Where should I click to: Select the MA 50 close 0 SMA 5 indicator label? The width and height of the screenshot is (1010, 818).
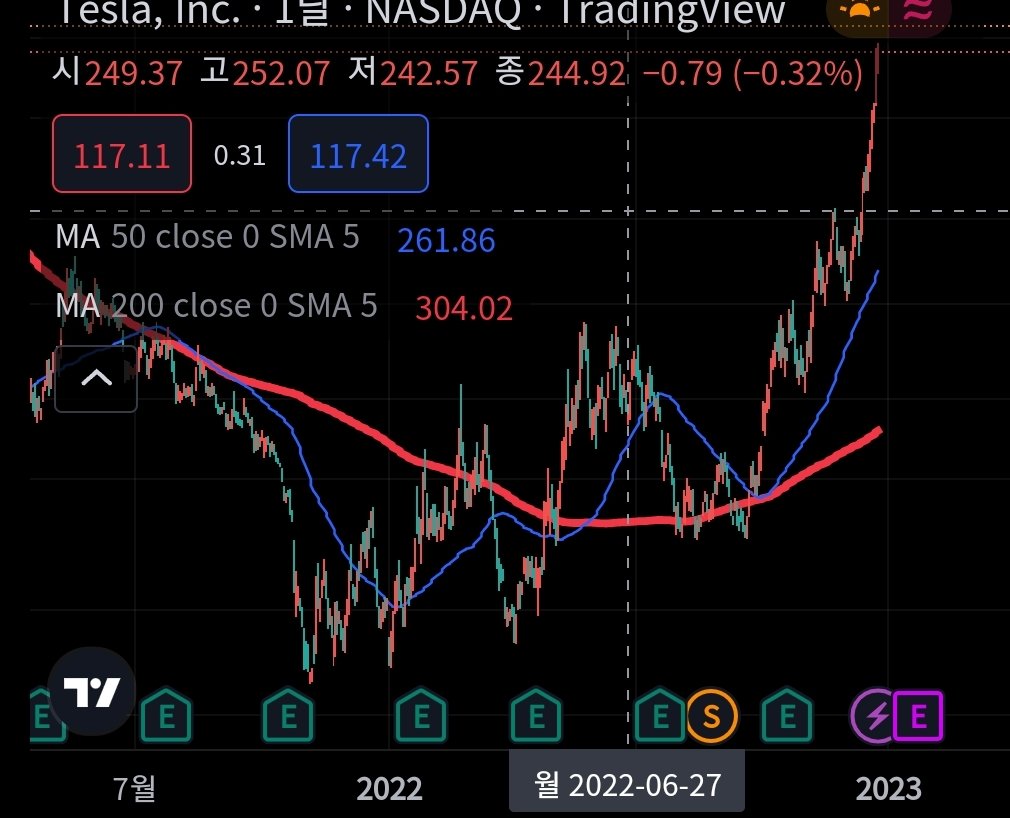tap(207, 237)
